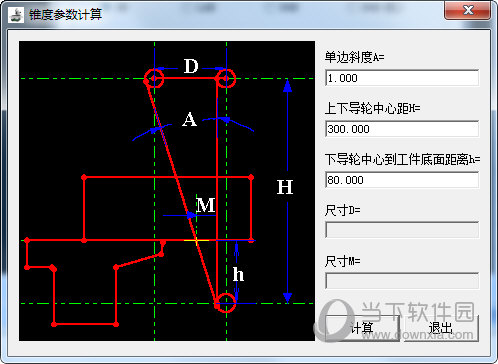Click the 下导轮中心到工件底面距离h= label
498x364 pixels.
click(x=403, y=159)
